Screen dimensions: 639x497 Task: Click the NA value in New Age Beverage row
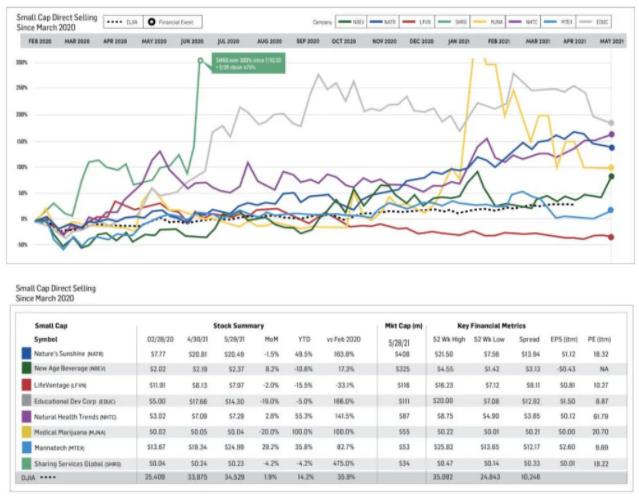click(604, 369)
